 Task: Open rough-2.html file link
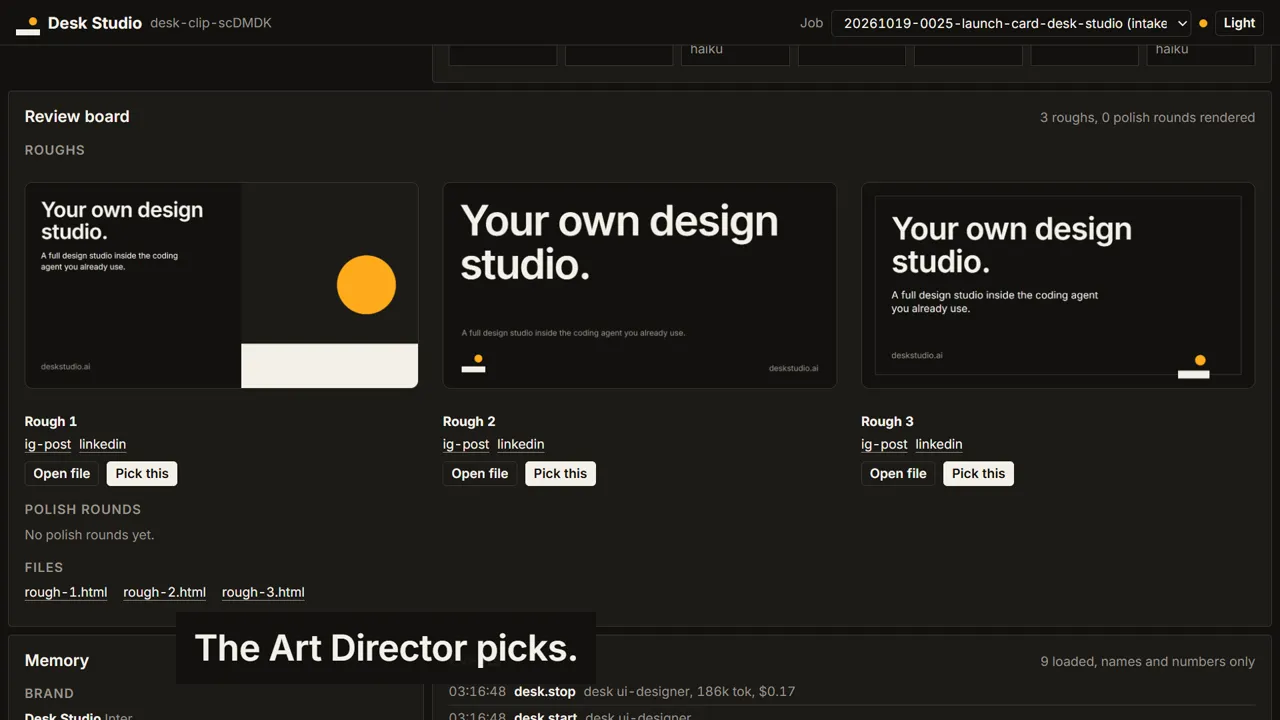point(165,592)
